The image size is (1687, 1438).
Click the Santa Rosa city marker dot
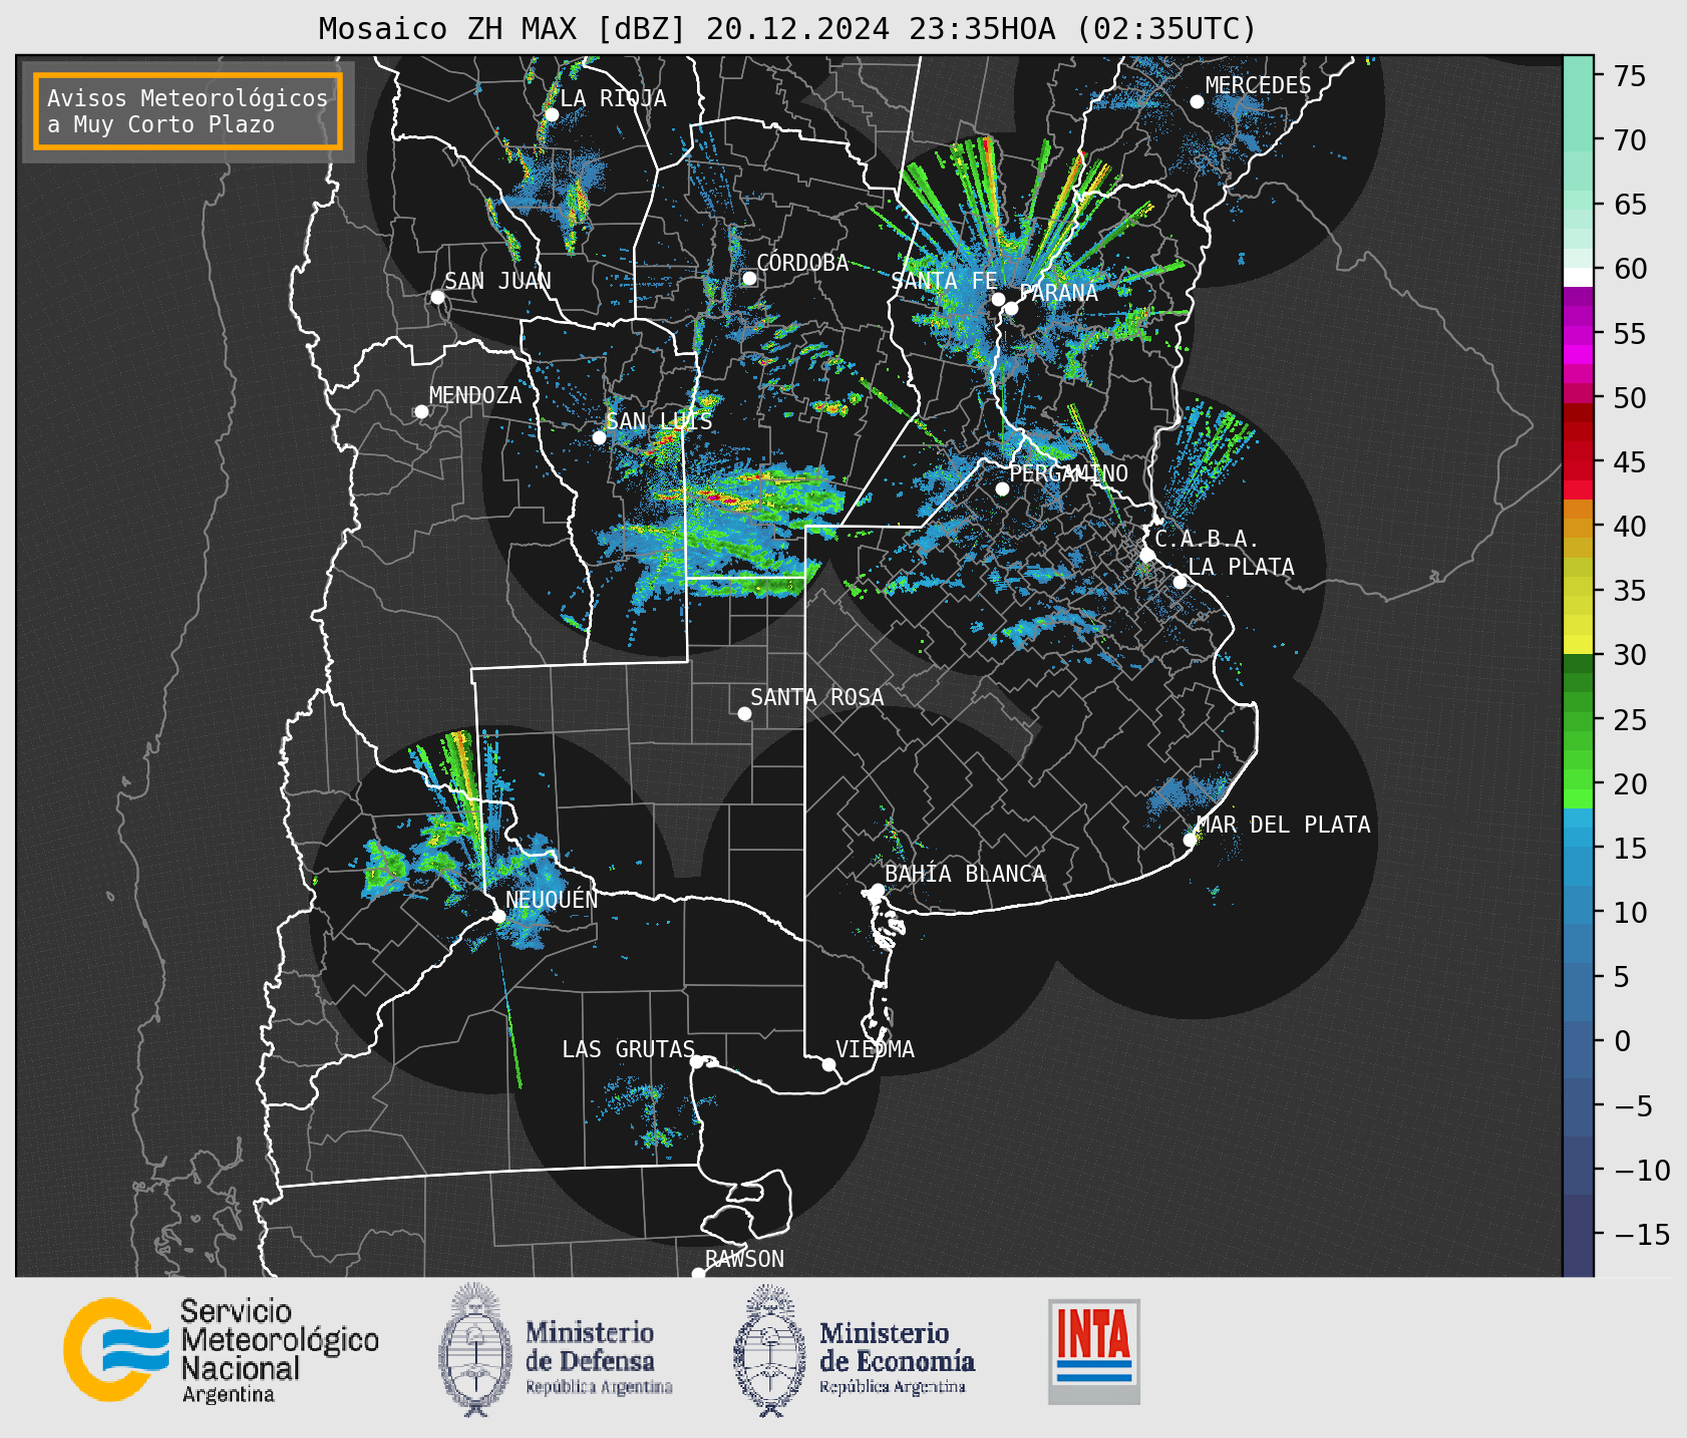[744, 713]
